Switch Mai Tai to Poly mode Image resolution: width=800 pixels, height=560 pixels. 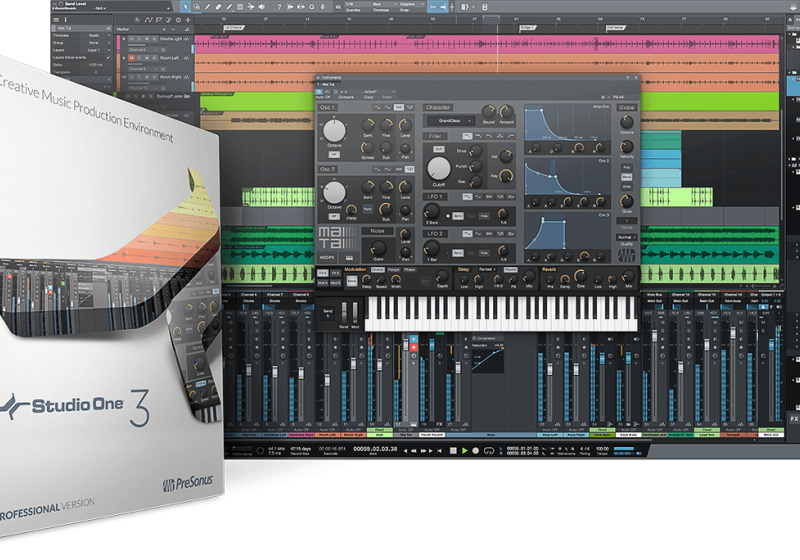pyautogui.click(x=627, y=168)
